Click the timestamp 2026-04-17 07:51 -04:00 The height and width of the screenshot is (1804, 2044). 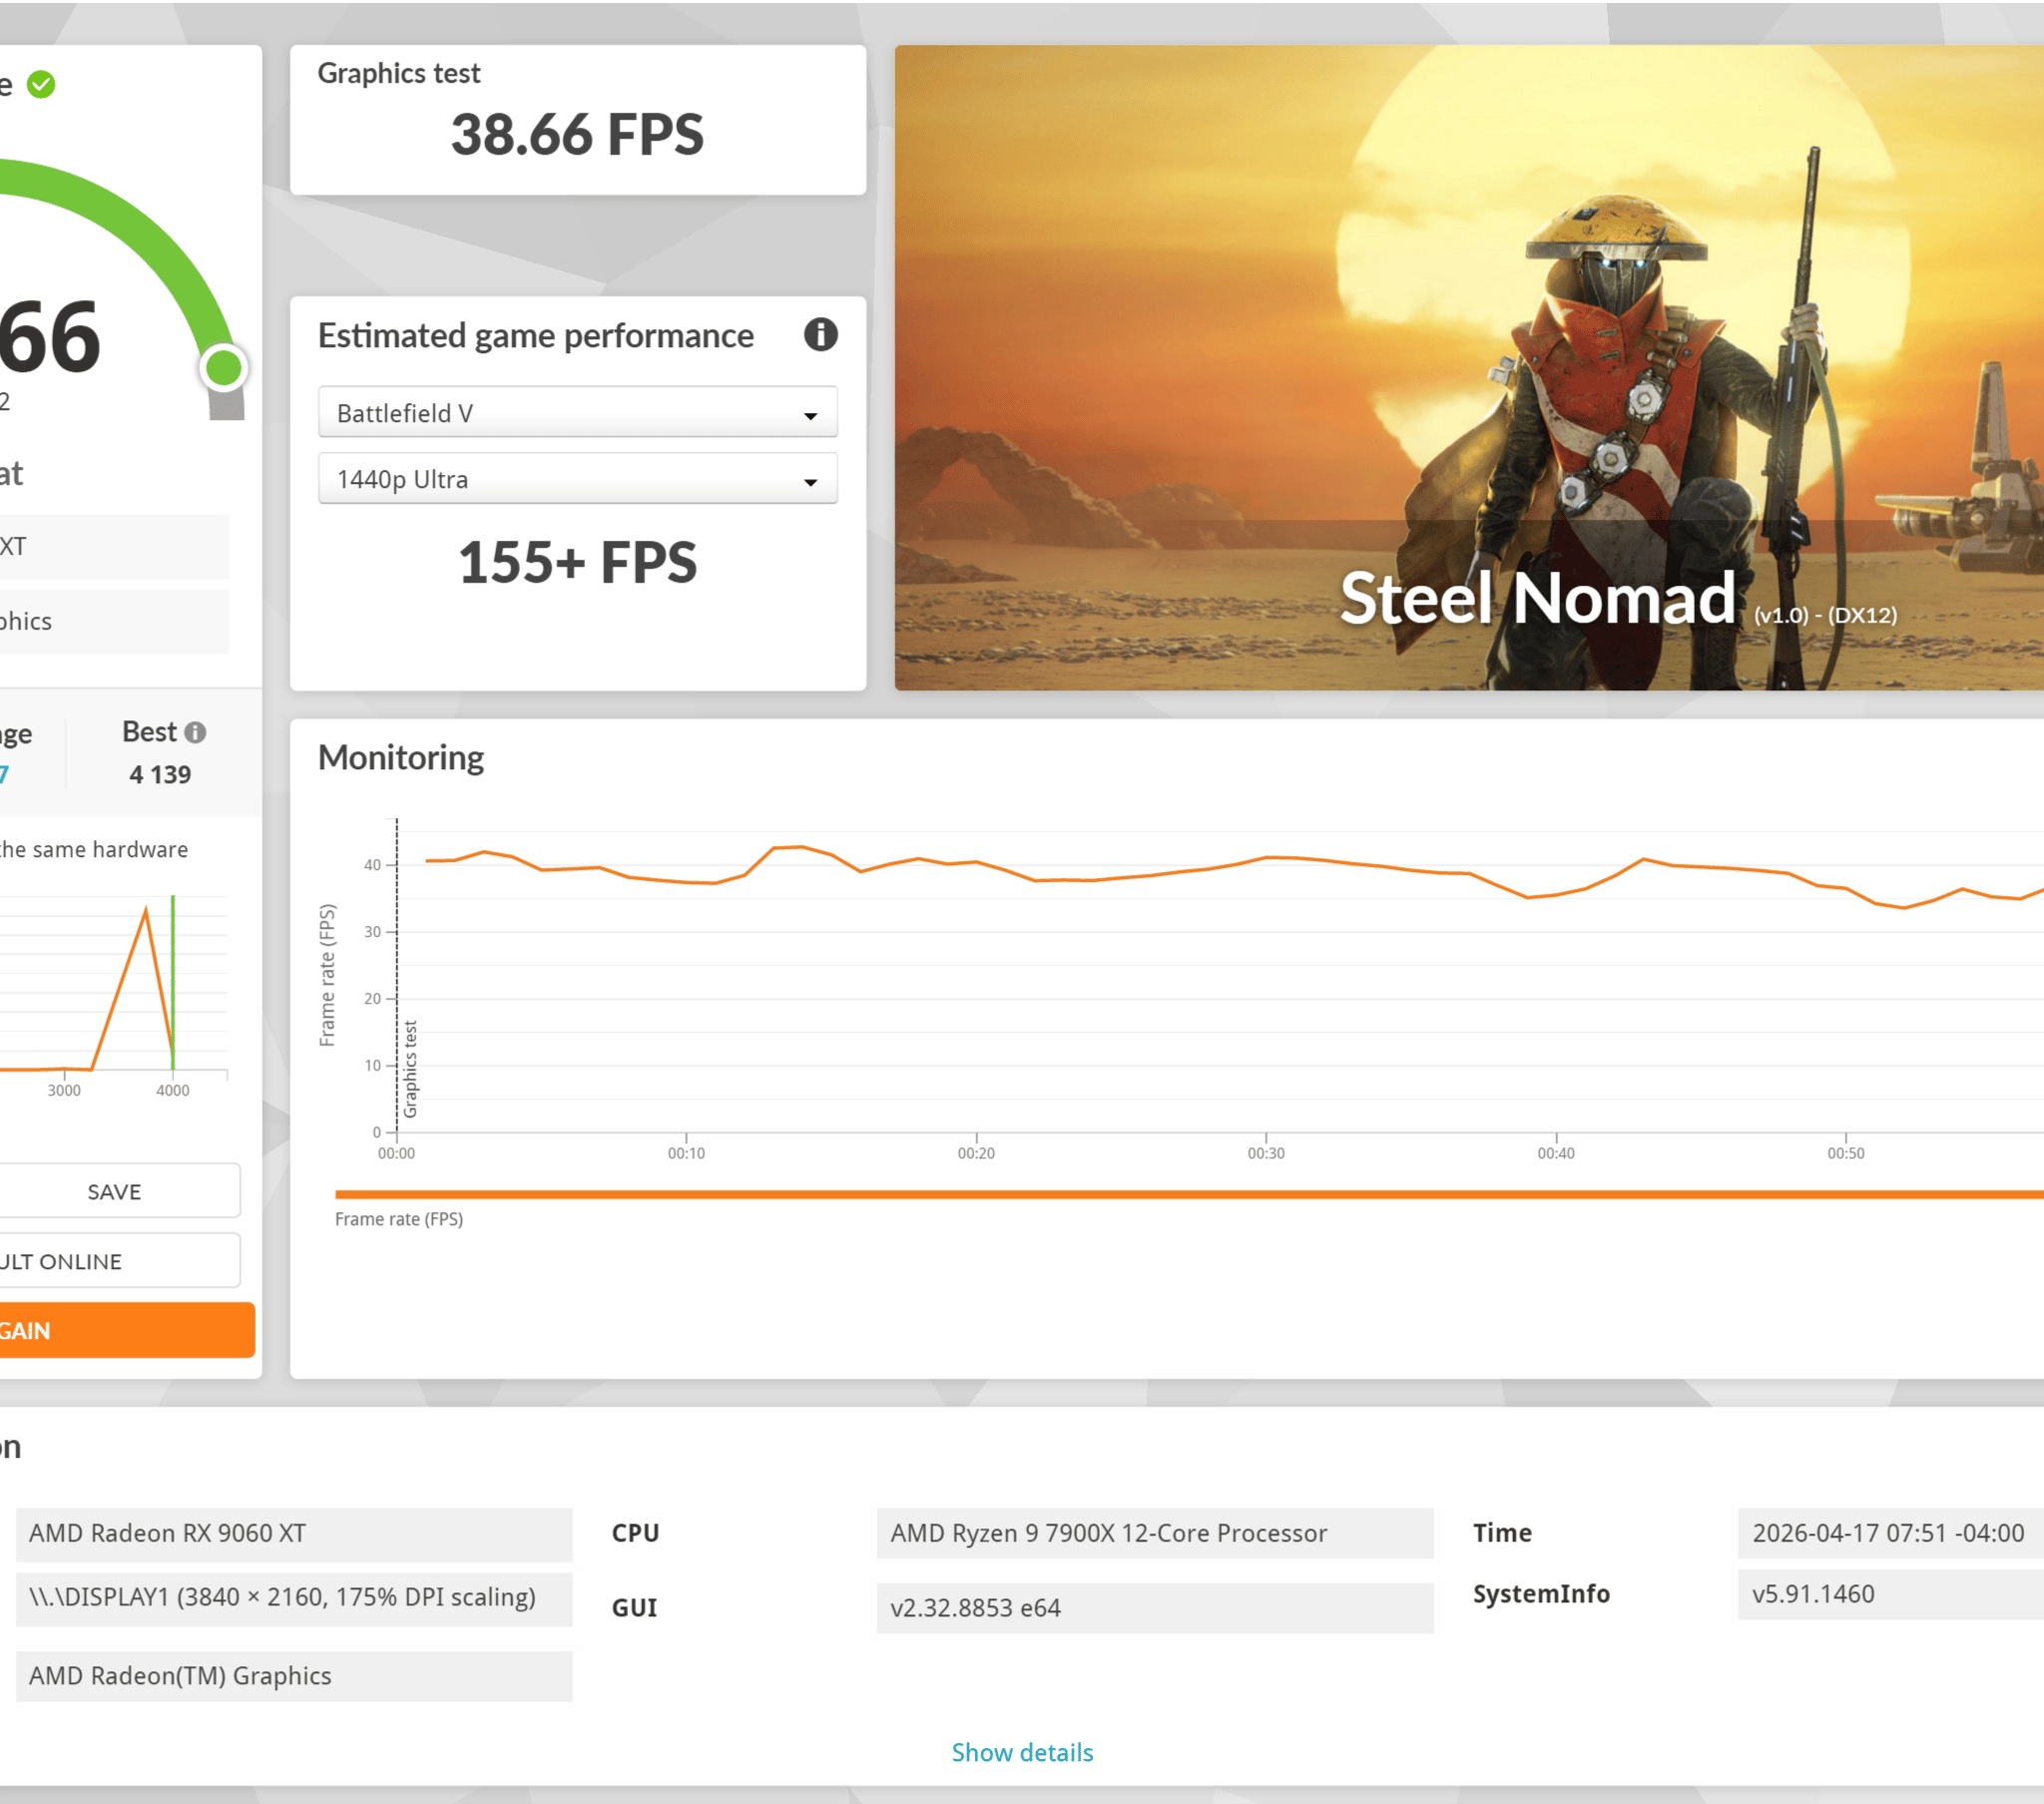1891,1533
